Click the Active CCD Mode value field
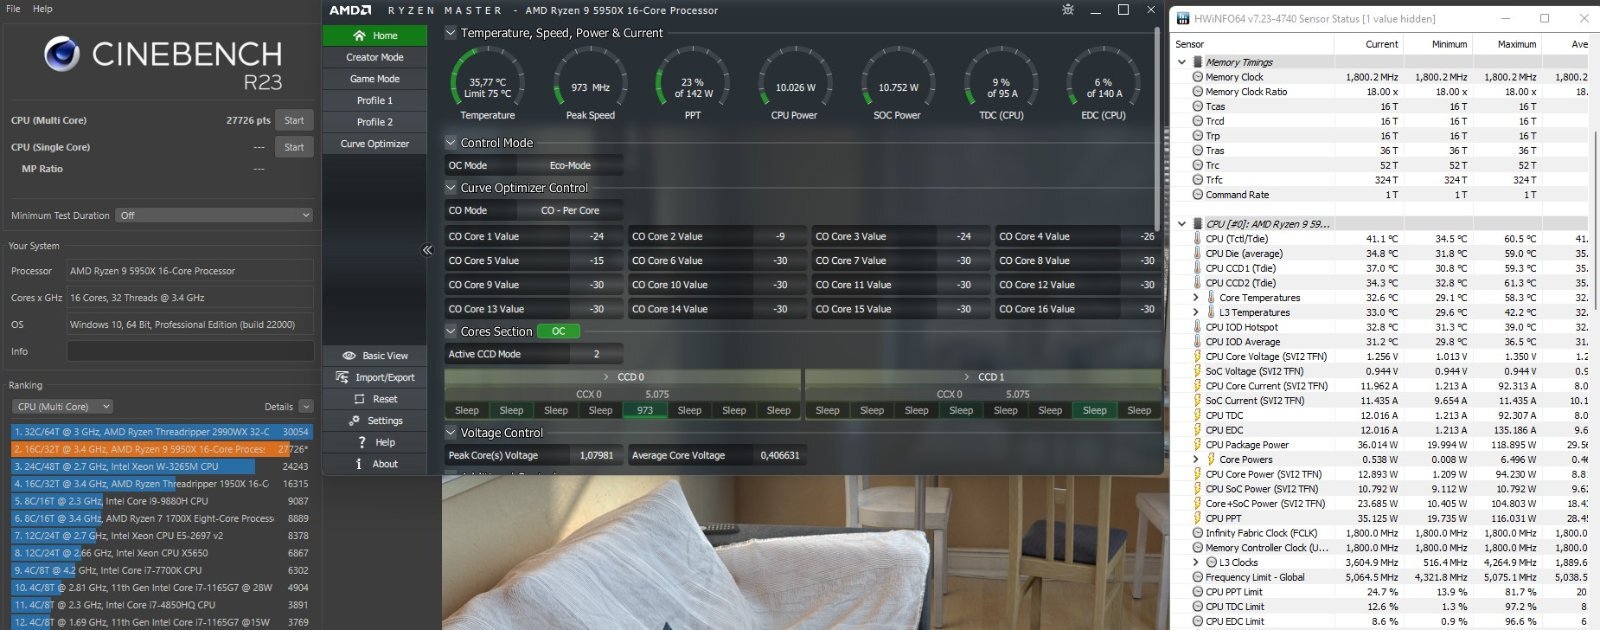The width and height of the screenshot is (1600, 630). [597, 354]
